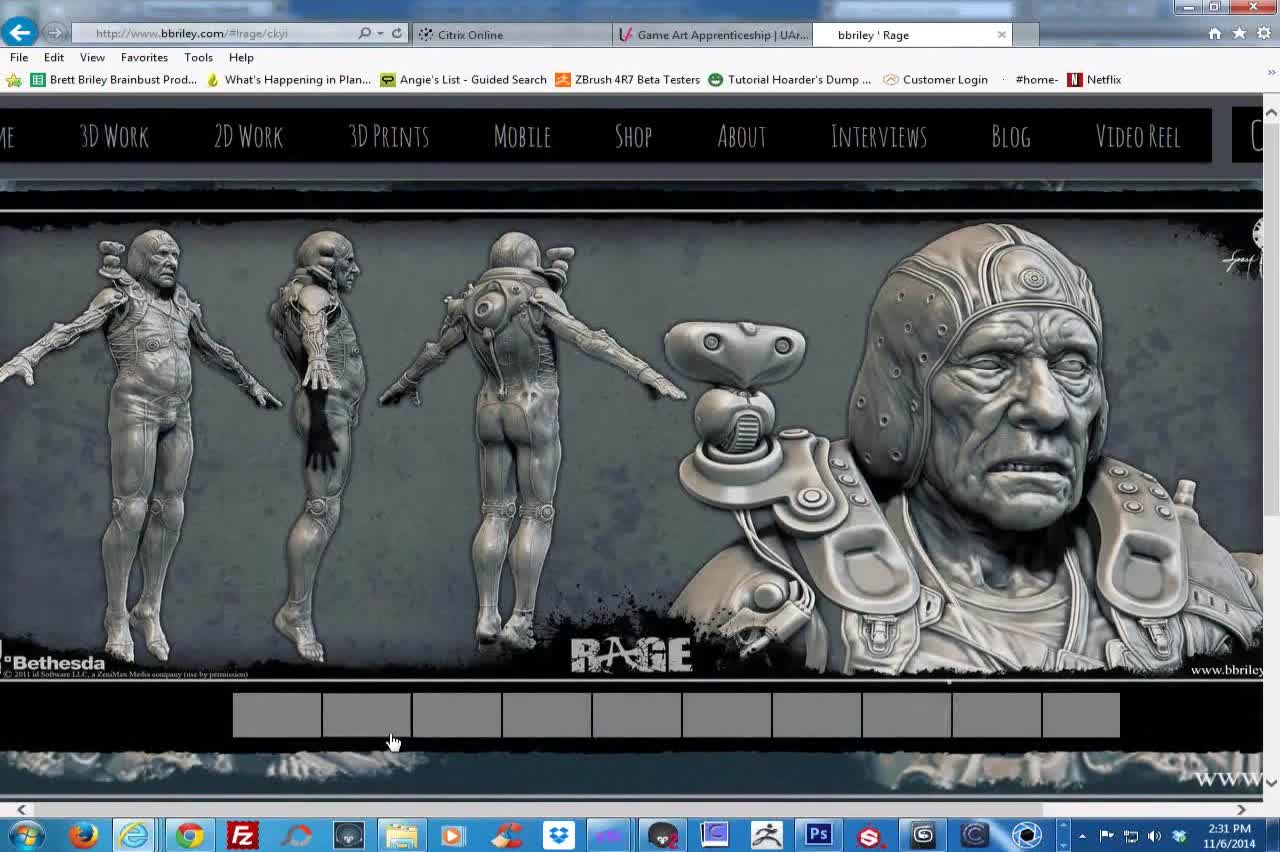The width and height of the screenshot is (1280, 852).
Task: Launch ZBrush from the taskbar
Action: pos(767,834)
